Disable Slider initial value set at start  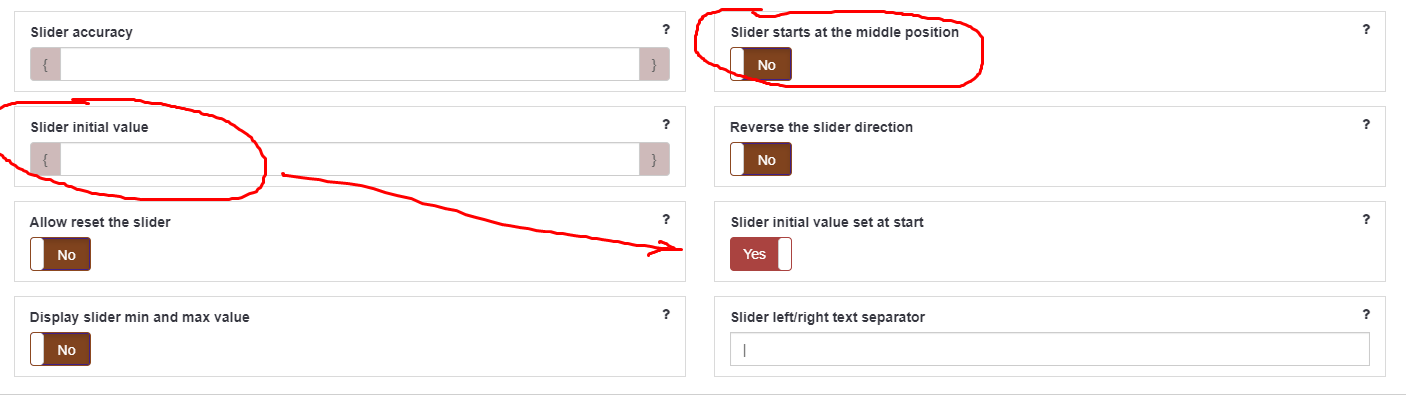coord(760,254)
